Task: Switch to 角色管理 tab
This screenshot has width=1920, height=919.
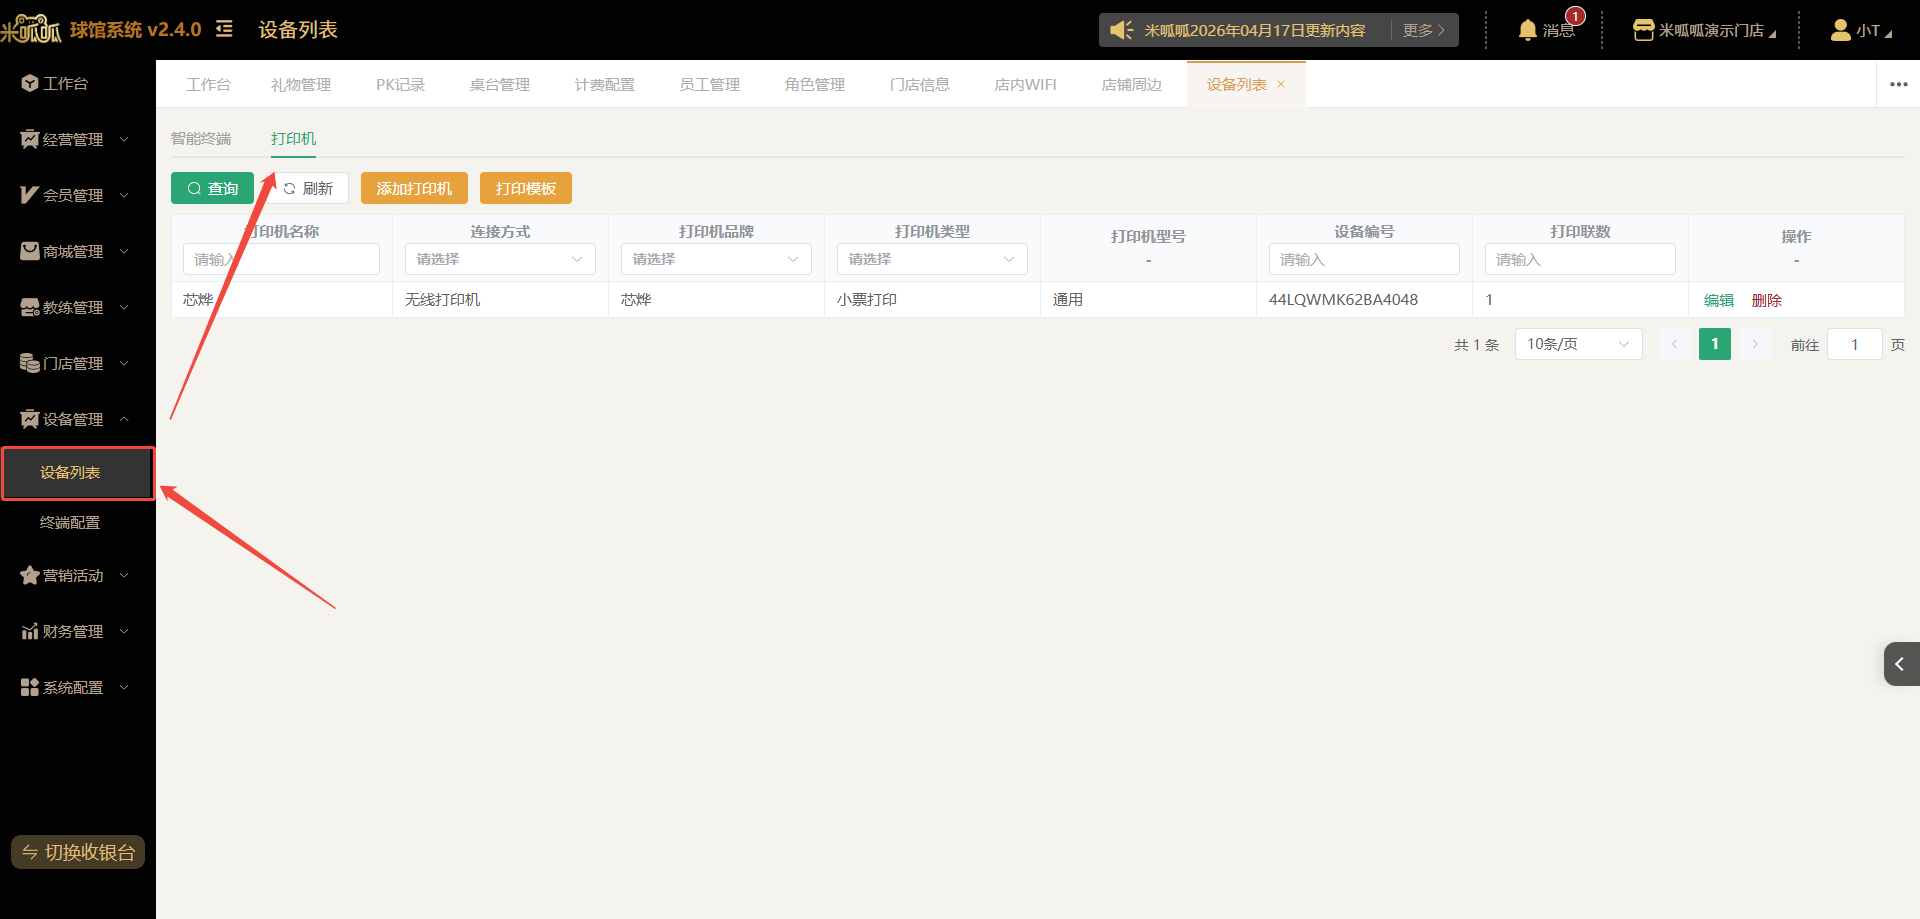Action: click(x=815, y=85)
